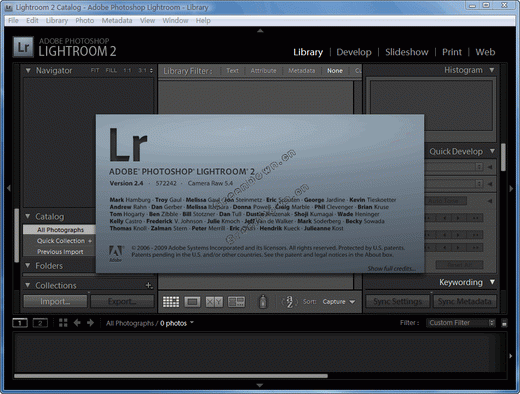Switch to Loupe view icon
The height and width of the screenshot is (394, 520).
click(x=192, y=302)
